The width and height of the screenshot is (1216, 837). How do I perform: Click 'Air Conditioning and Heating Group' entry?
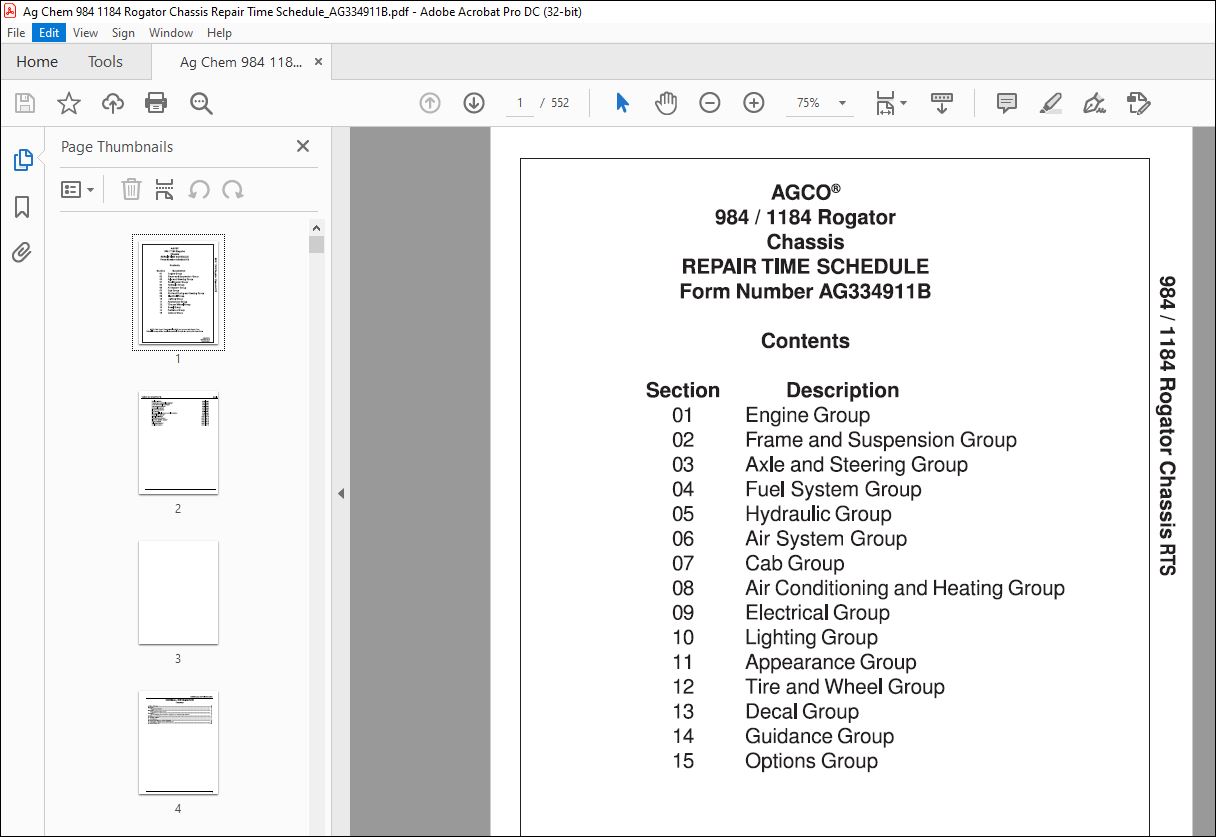pos(905,588)
